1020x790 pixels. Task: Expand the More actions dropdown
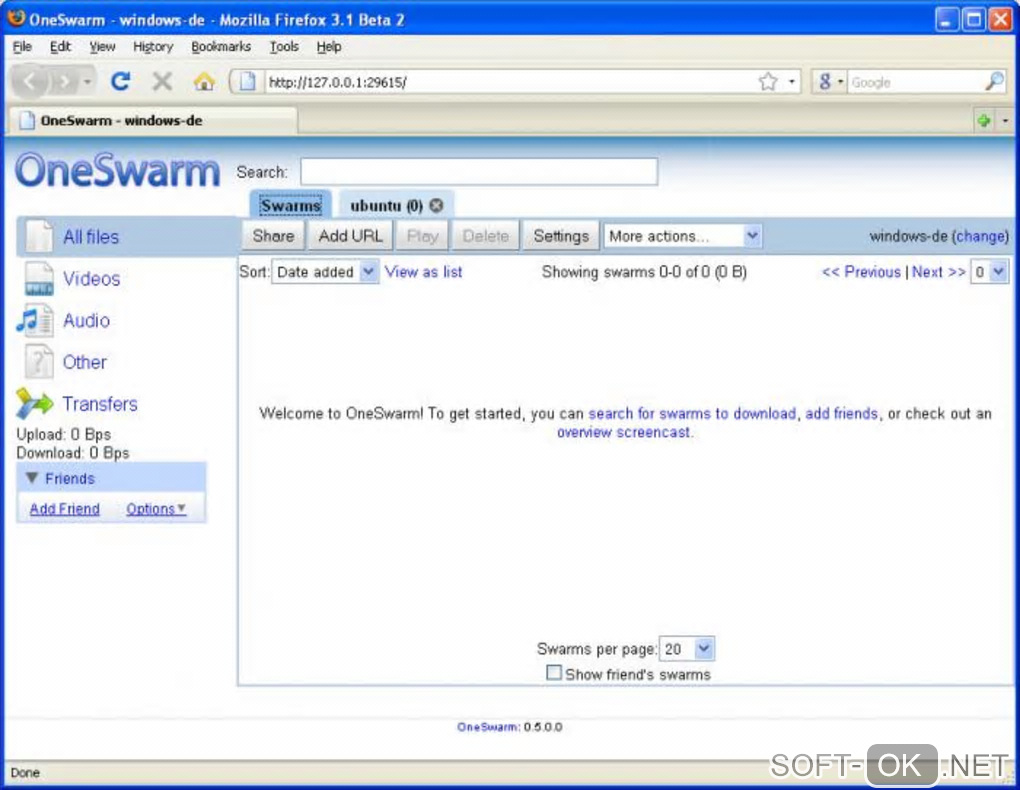tap(682, 236)
